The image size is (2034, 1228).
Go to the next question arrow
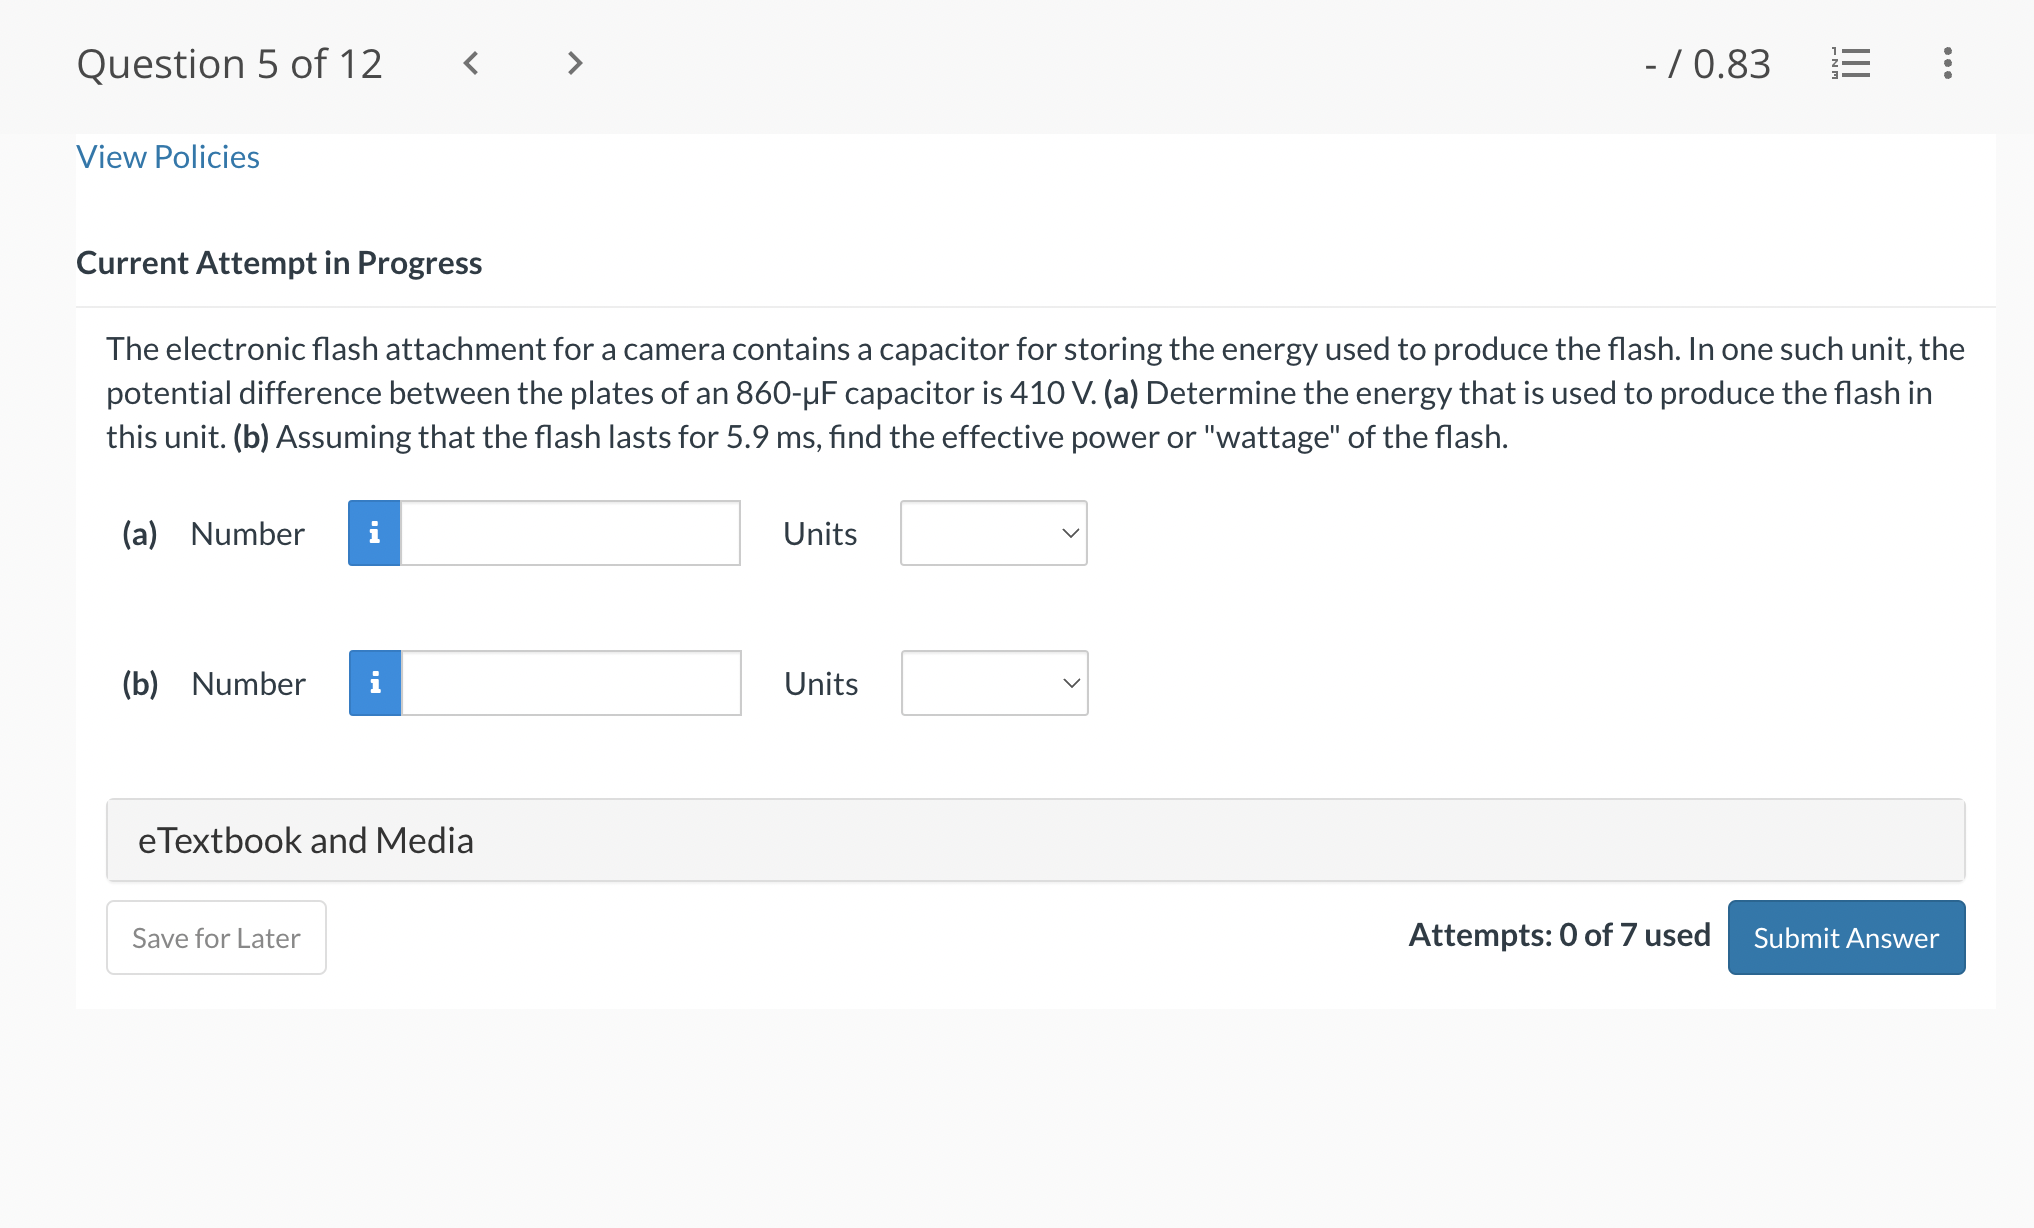click(574, 64)
